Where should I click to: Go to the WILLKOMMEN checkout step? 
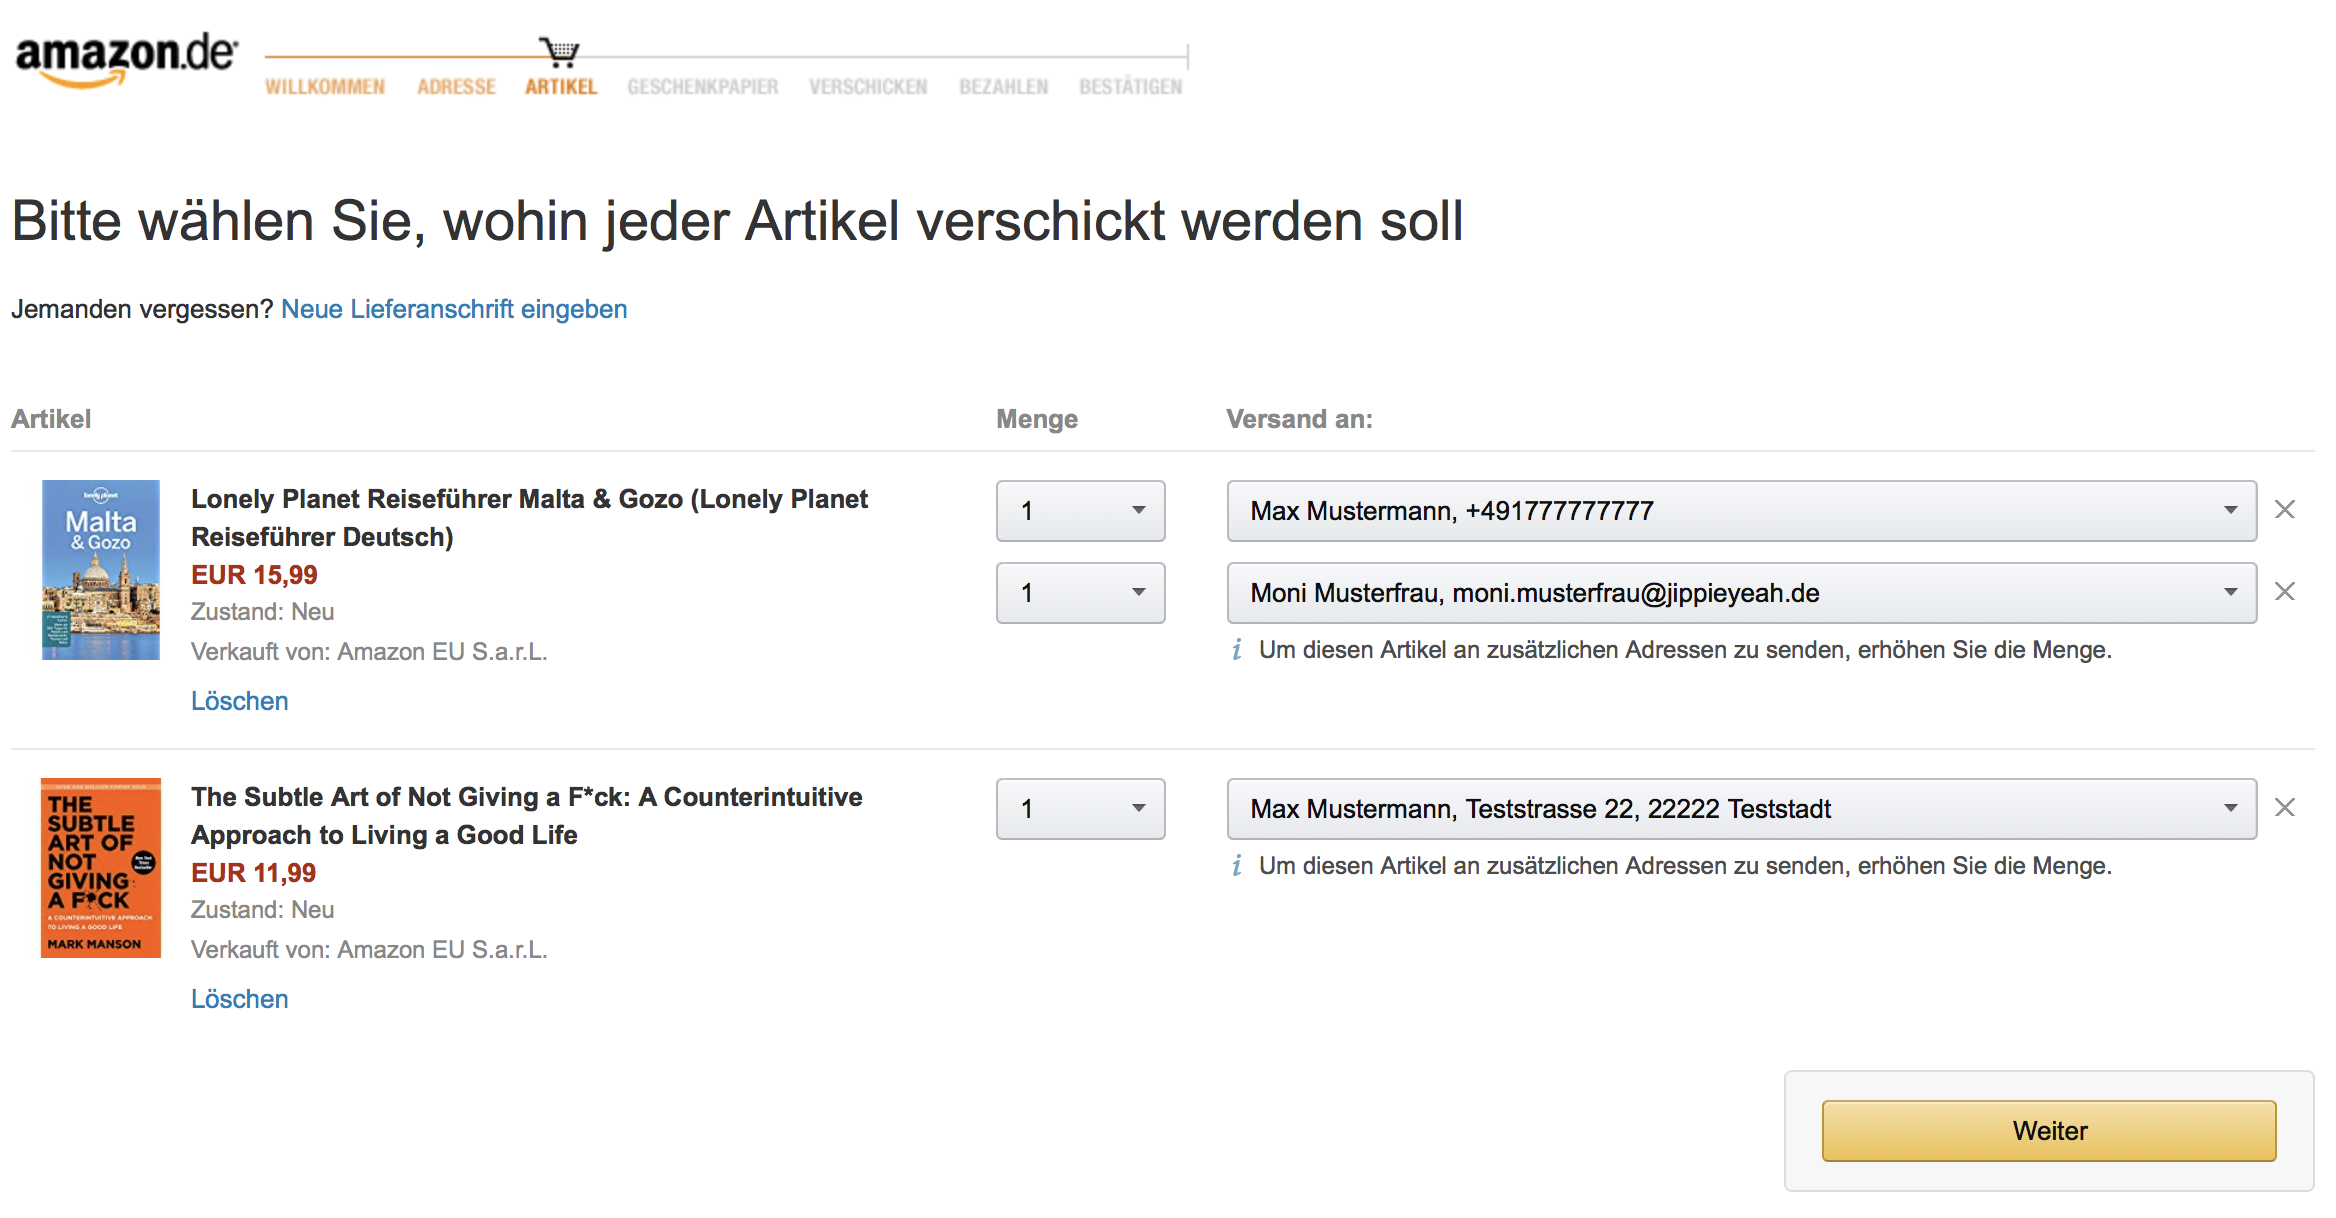coord(325,87)
